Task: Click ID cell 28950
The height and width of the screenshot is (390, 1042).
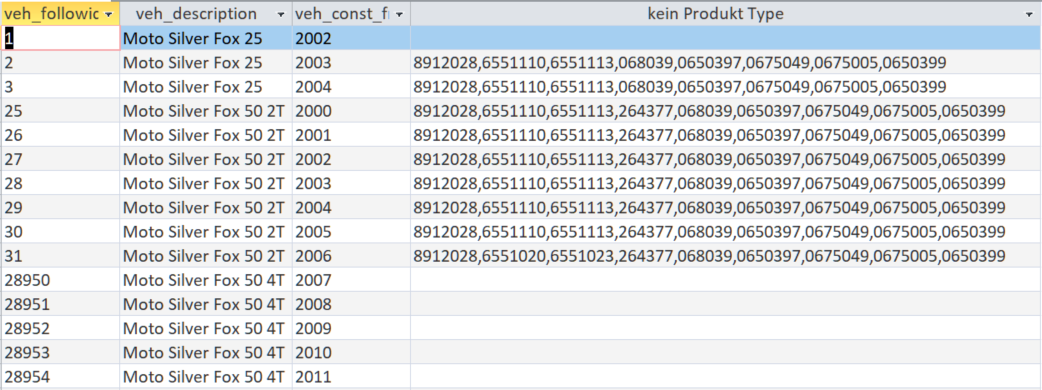Action: coord(60,280)
